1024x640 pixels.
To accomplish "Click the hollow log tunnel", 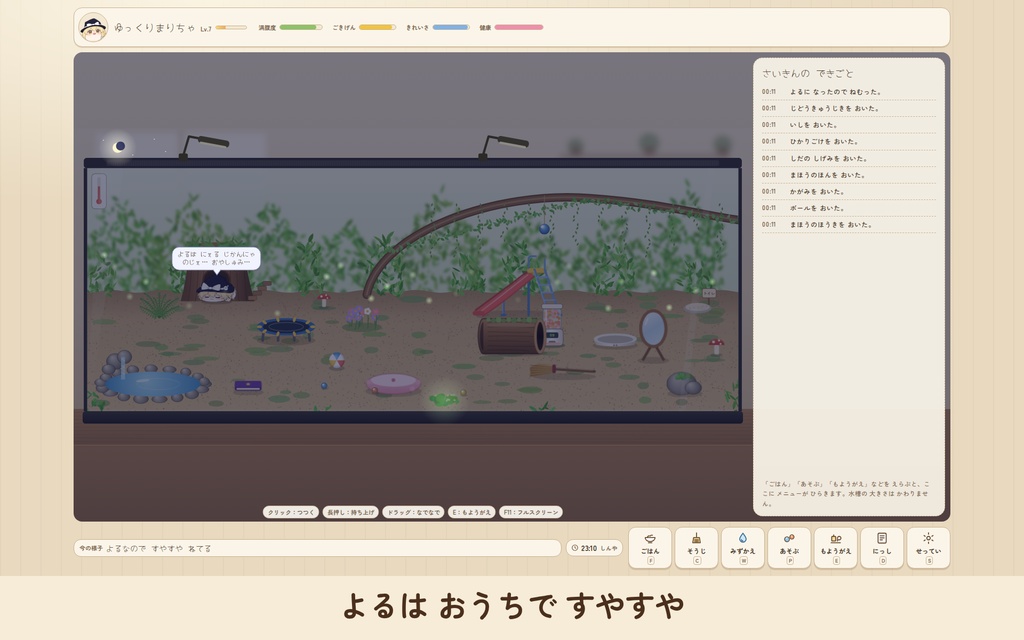I will point(511,337).
